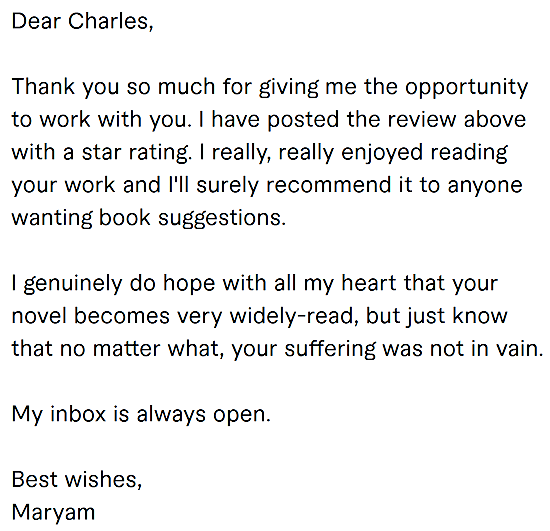Click the word 'recommend' in the text

[x=328, y=185]
